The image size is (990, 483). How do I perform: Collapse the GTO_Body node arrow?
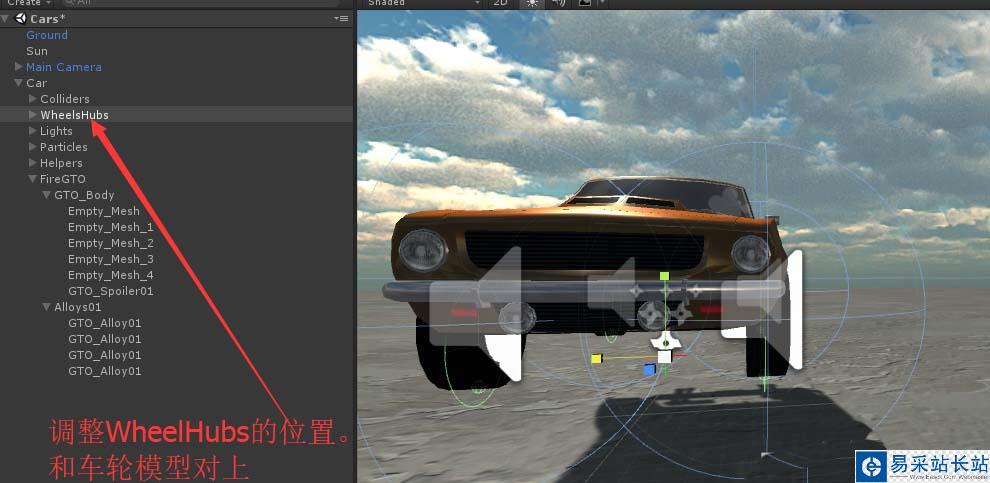(x=47, y=194)
